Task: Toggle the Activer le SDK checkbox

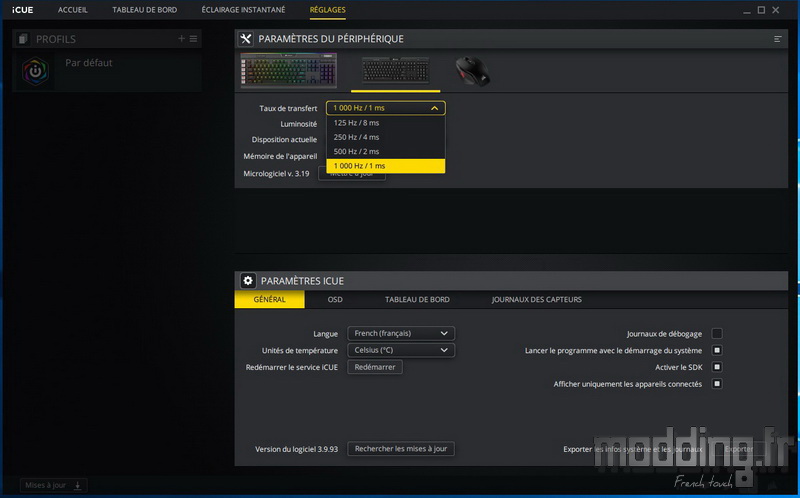Action: pyautogui.click(x=717, y=367)
